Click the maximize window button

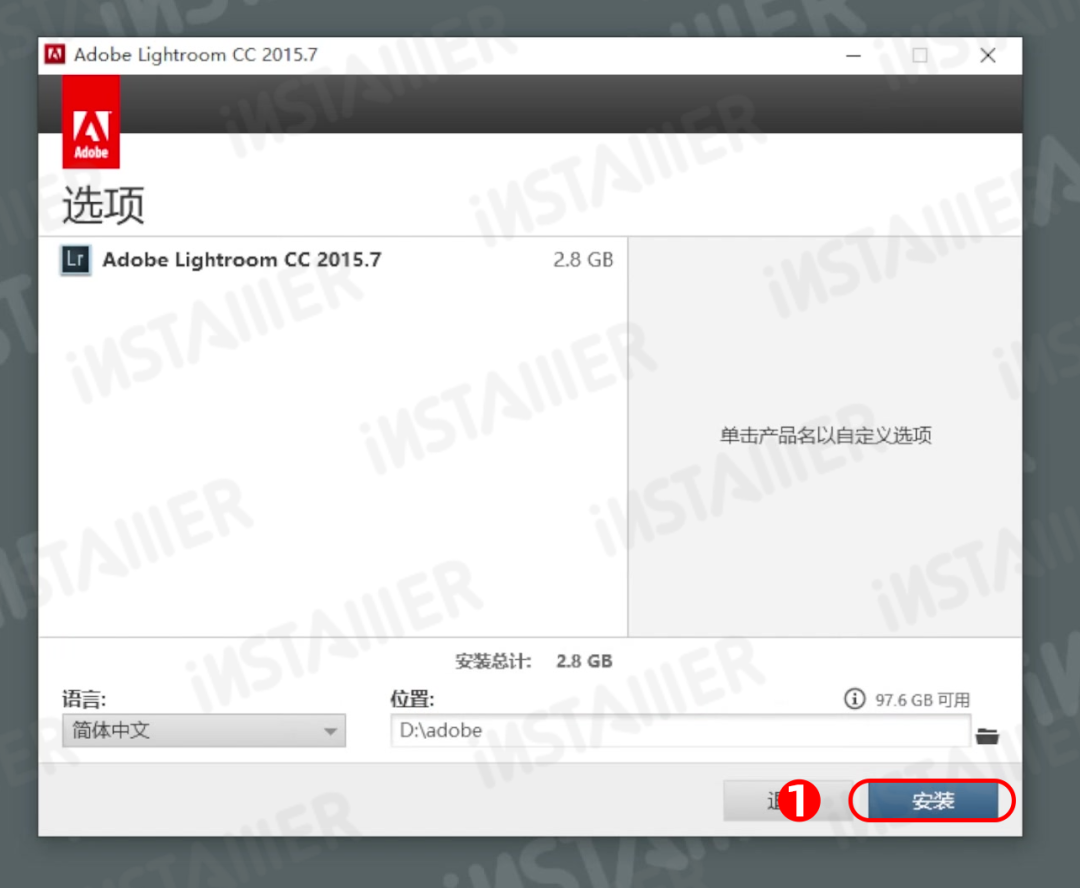click(920, 55)
